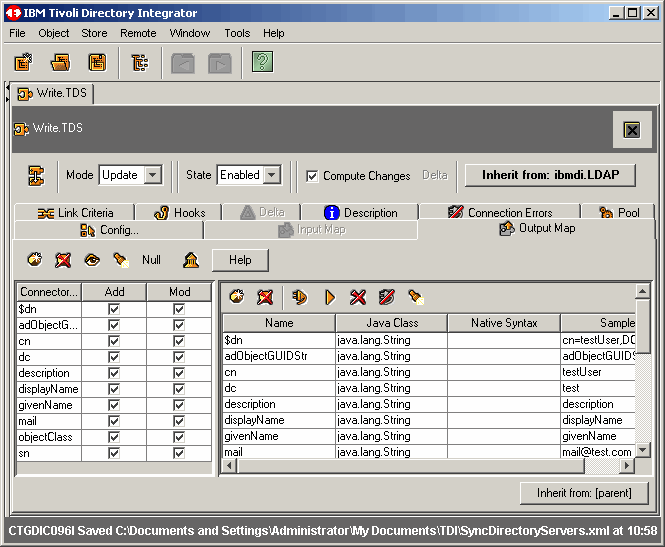Open the State dropdown
The image size is (665, 547).
[x=271, y=175]
